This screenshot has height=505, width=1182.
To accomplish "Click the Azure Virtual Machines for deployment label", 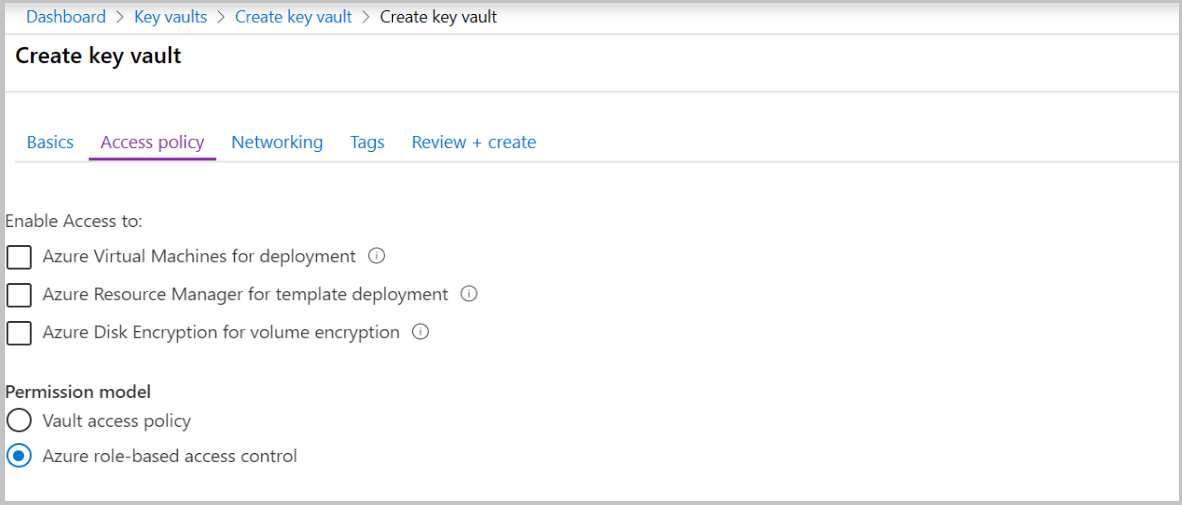I will point(199,256).
